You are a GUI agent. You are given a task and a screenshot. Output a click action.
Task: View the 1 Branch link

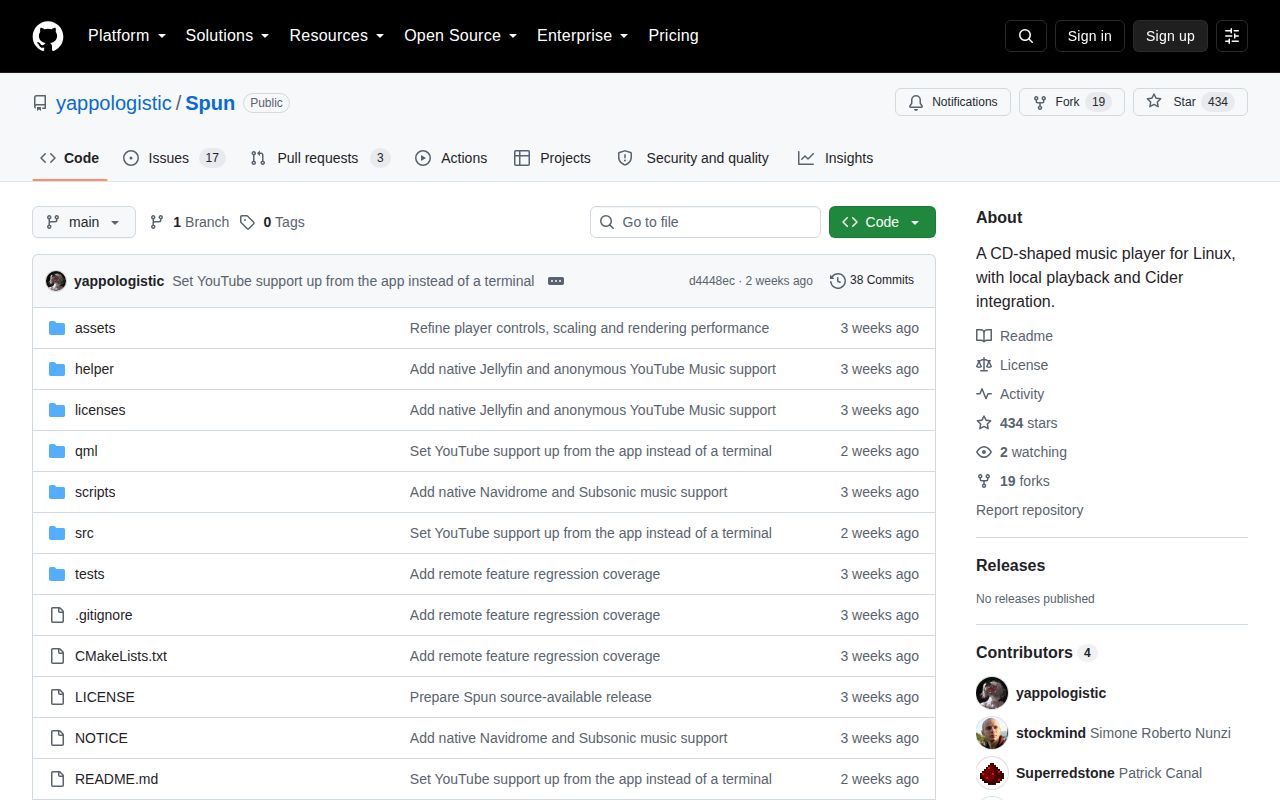click(189, 222)
